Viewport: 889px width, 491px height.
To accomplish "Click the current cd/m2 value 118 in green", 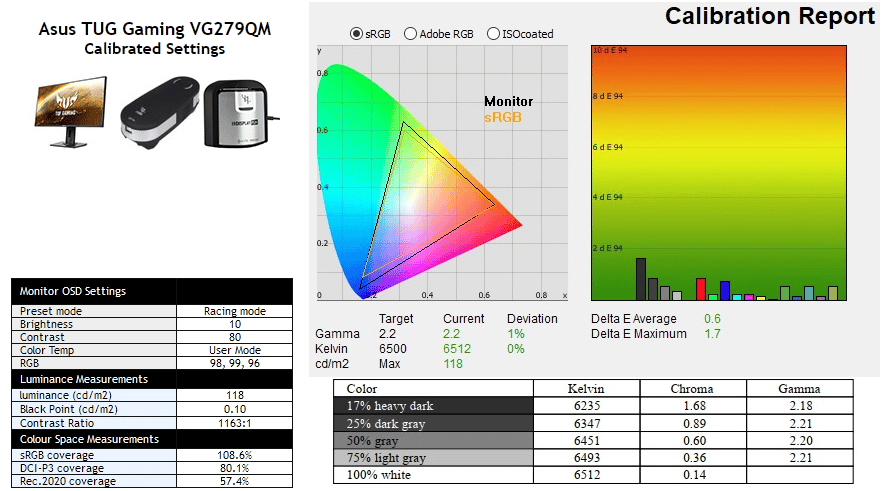I will (452, 363).
